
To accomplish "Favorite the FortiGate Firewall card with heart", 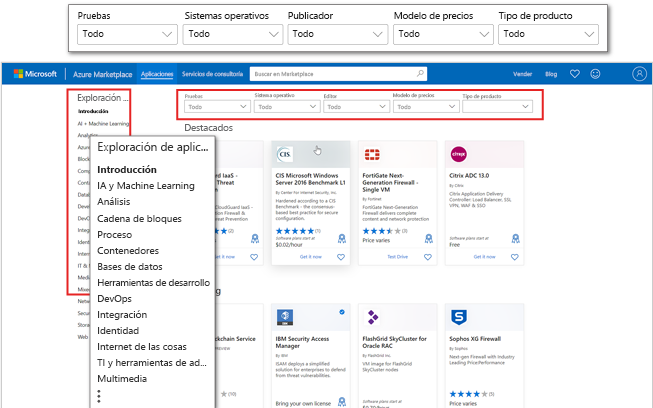I will point(428,257).
